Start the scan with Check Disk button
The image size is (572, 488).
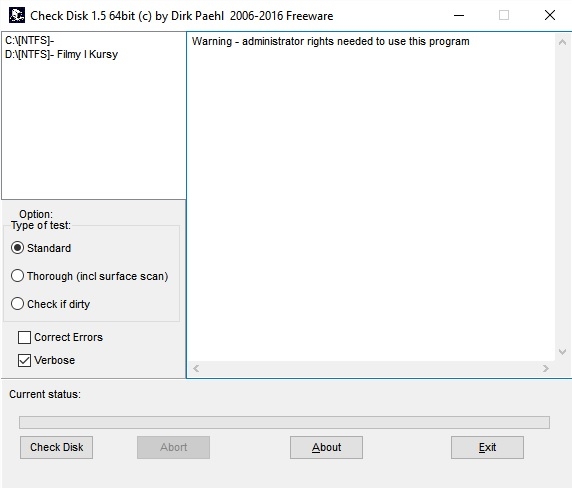pos(57,447)
